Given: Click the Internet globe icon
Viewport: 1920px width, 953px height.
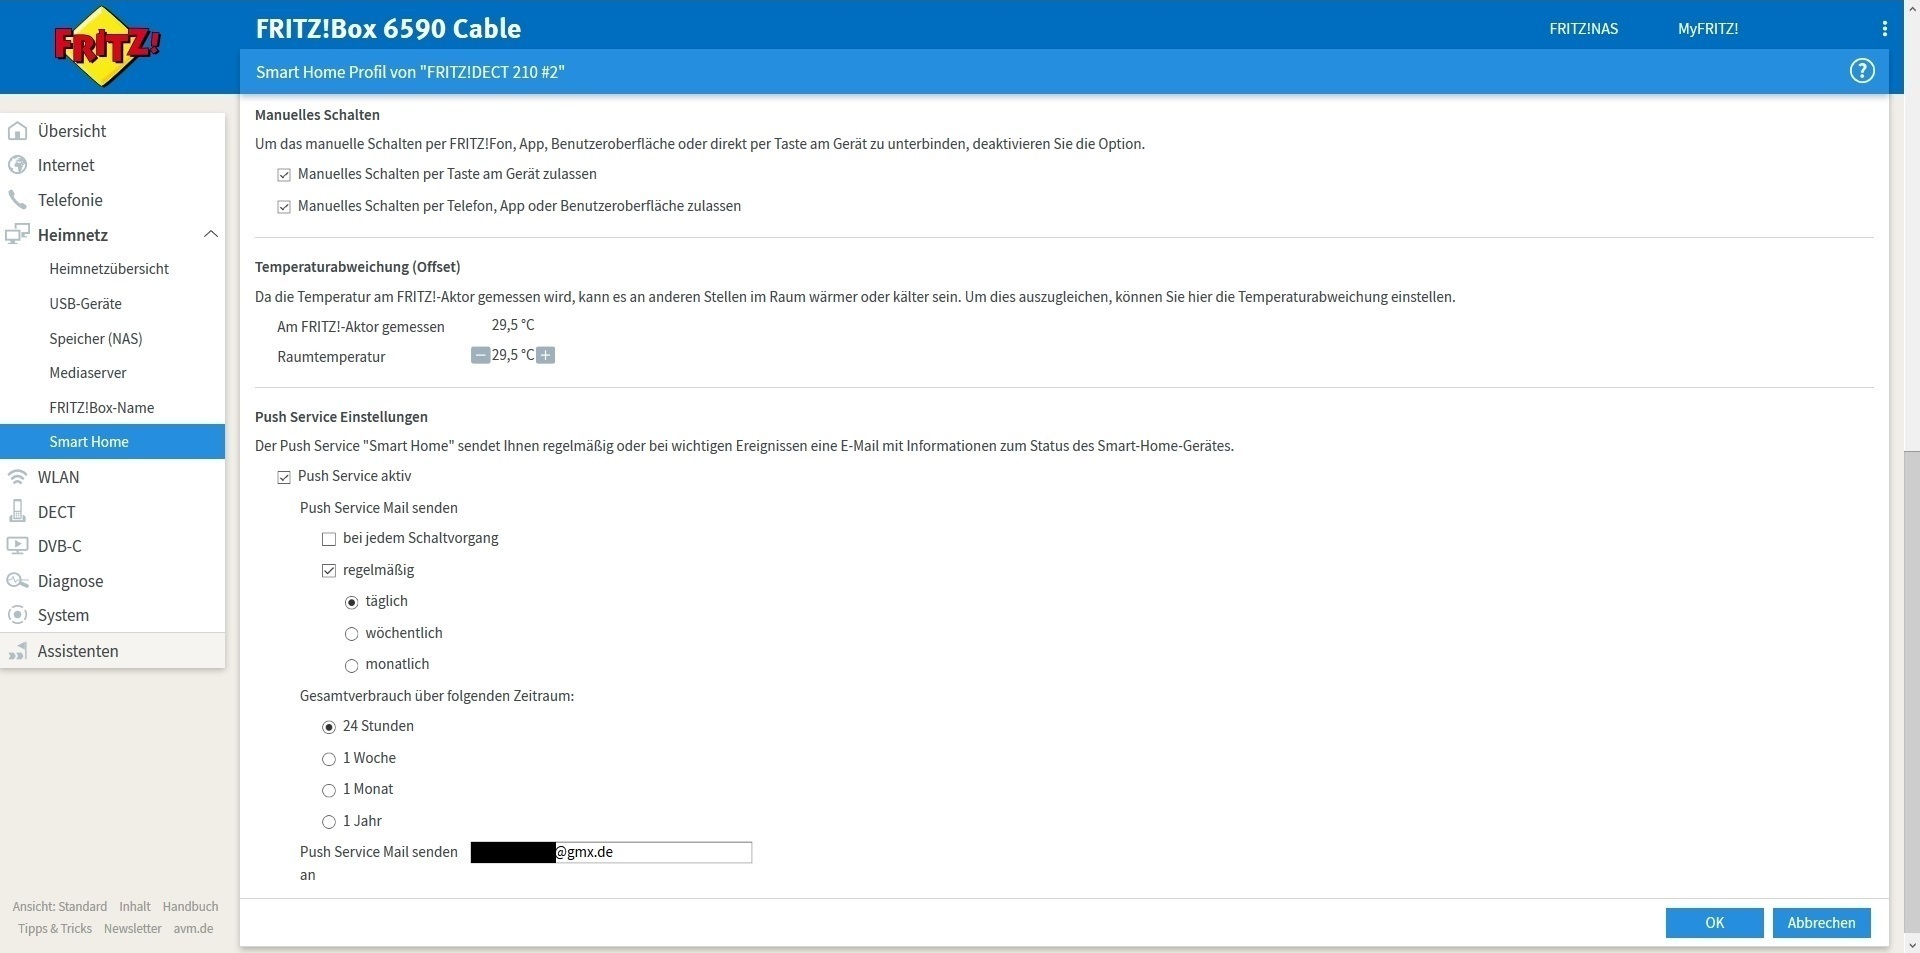Looking at the screenshot, I should click(x=17, y=165).
